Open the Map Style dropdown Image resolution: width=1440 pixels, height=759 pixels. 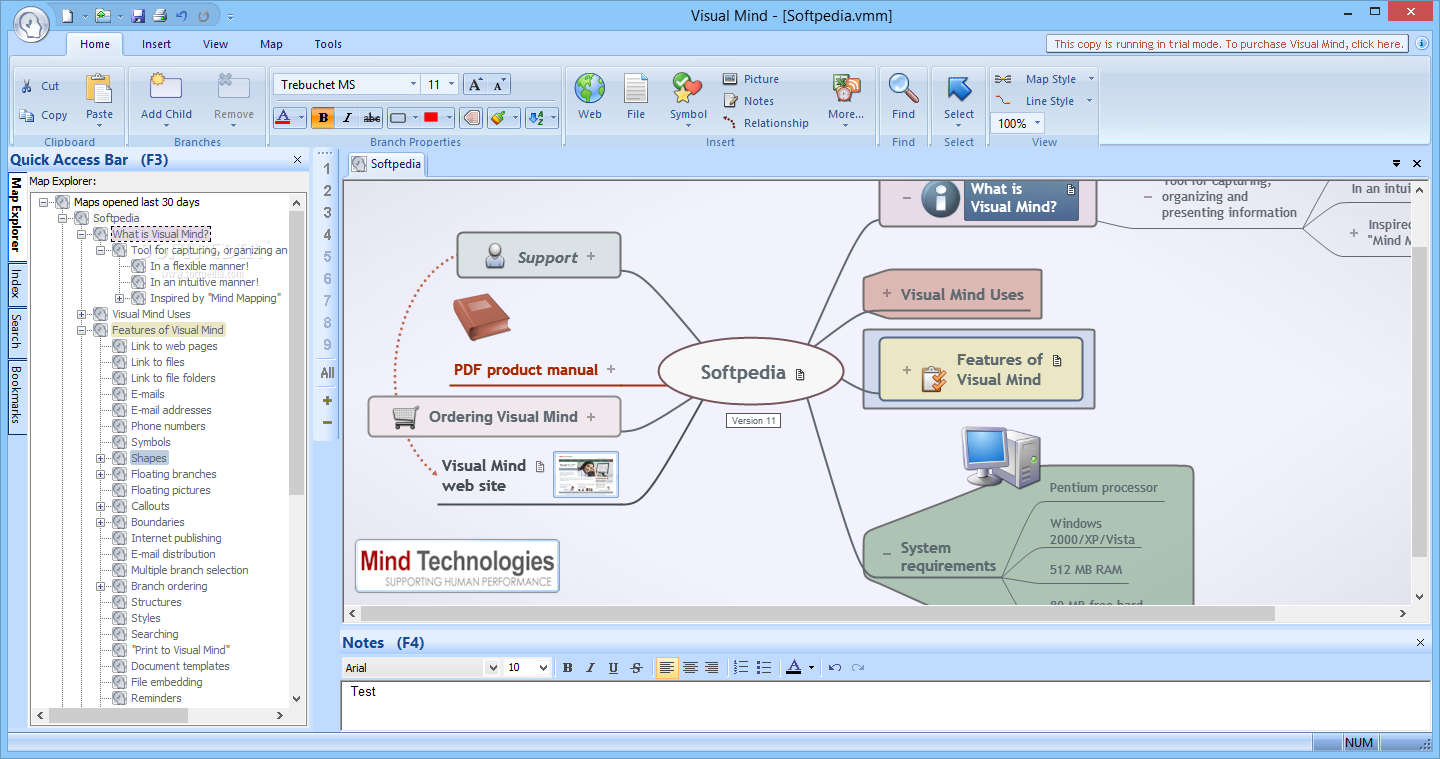(1091, 79)
